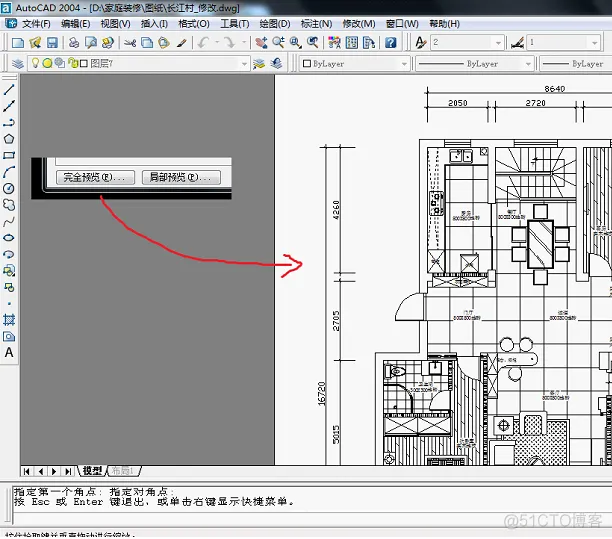Expand the 图层7 layer dropdown
Screen dimensions: 612x539
click(x=244, y=64)
